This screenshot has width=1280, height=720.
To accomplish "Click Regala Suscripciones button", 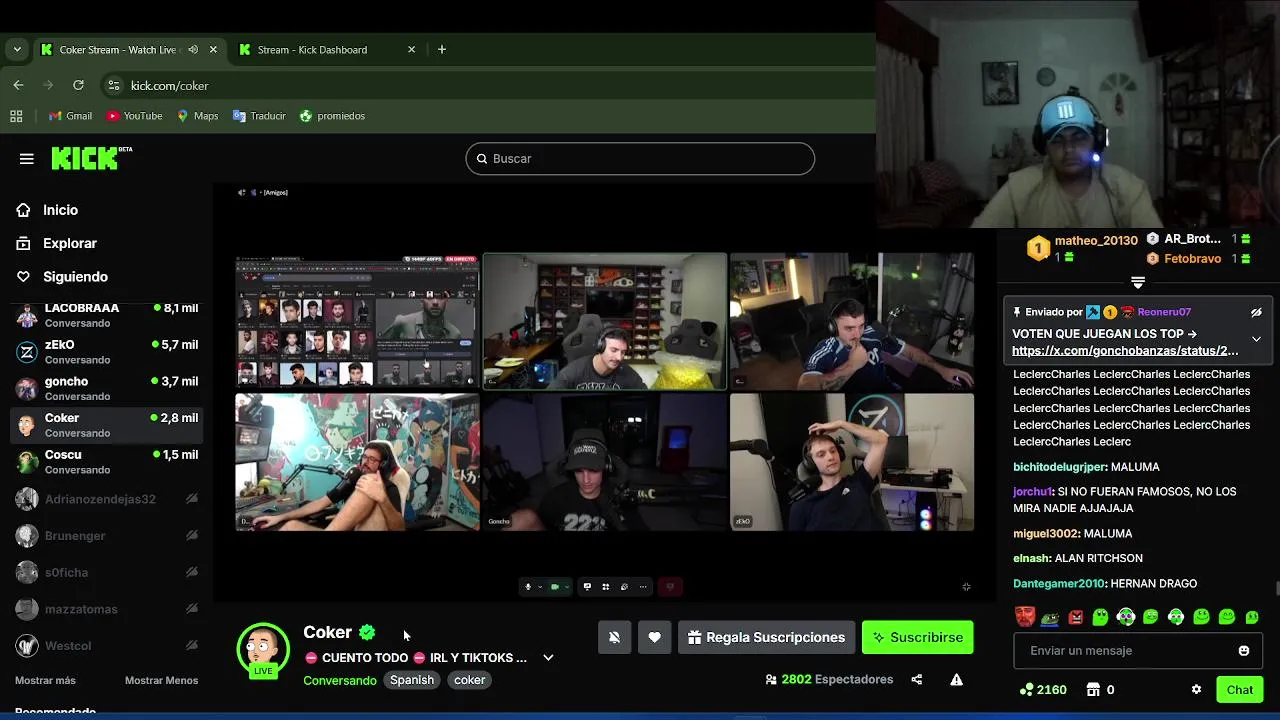I will pyautogui.click(x=766, y=638).
